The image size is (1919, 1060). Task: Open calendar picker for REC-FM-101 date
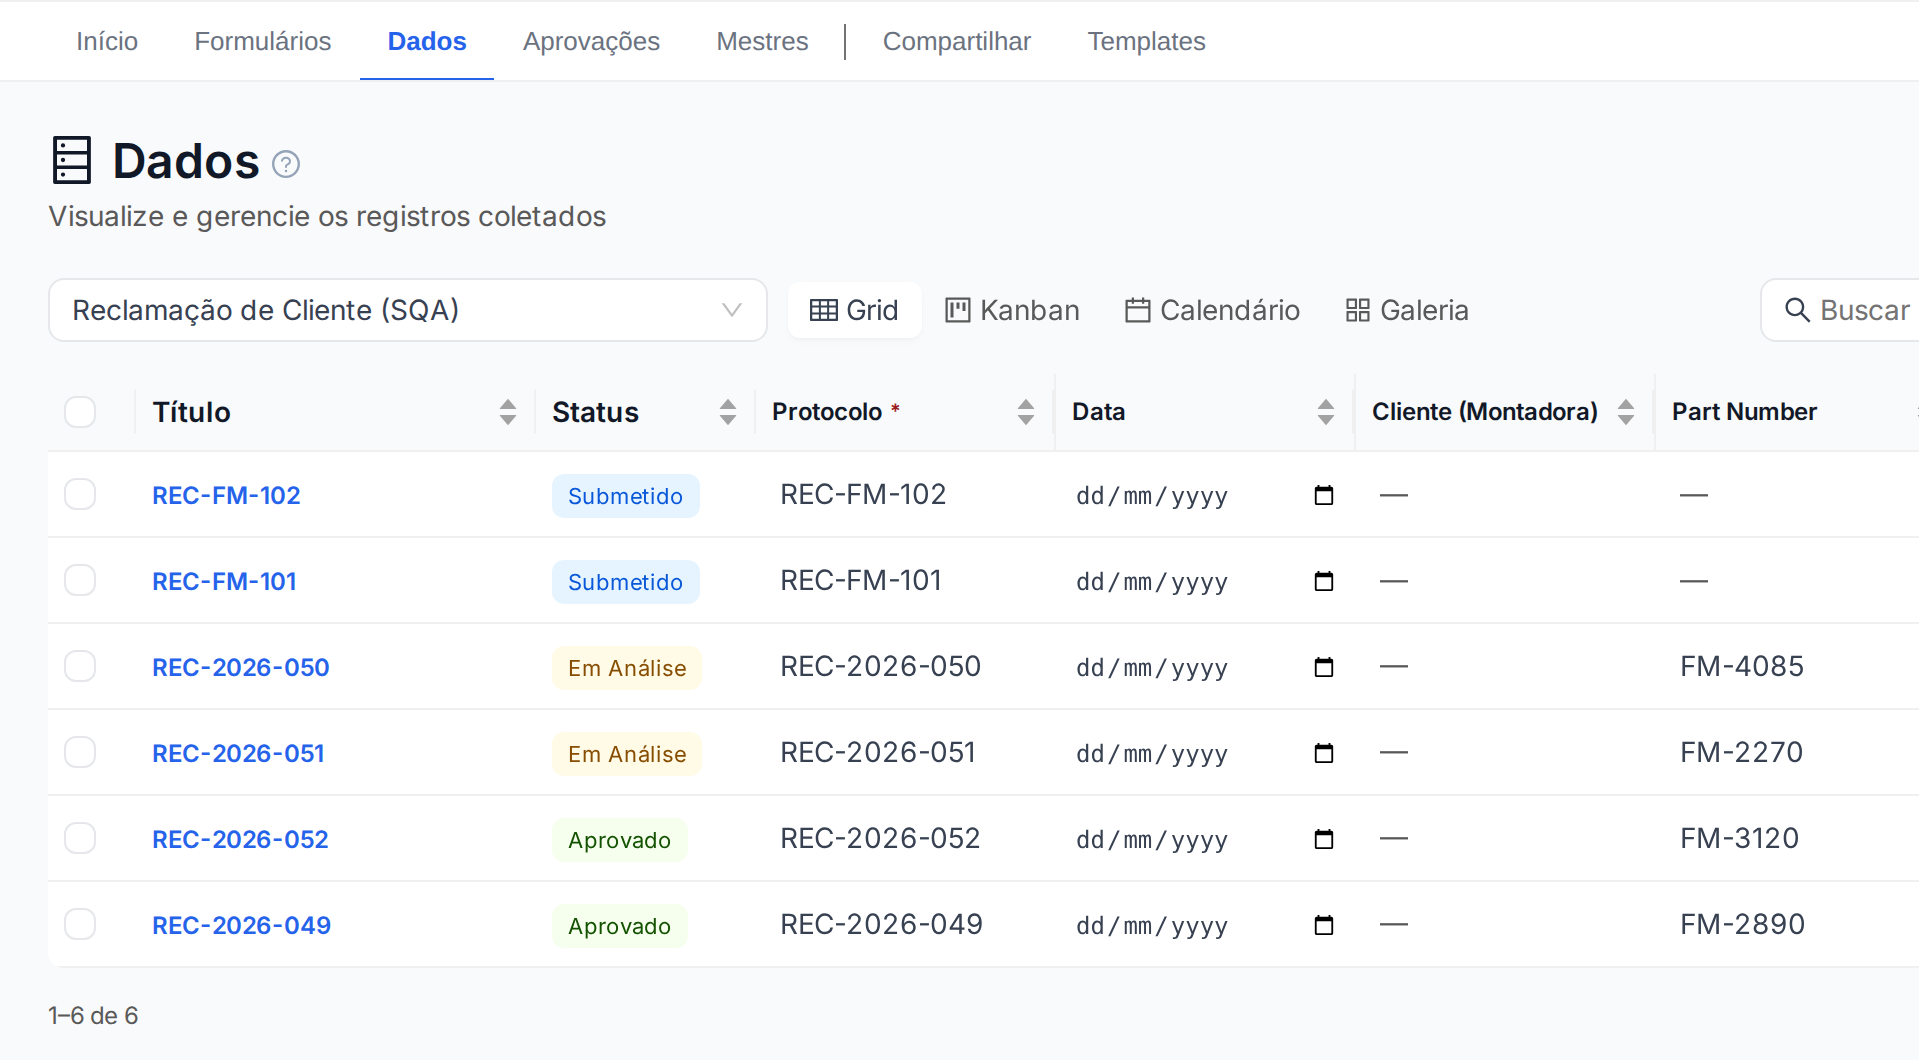[x=1324, y=581]
